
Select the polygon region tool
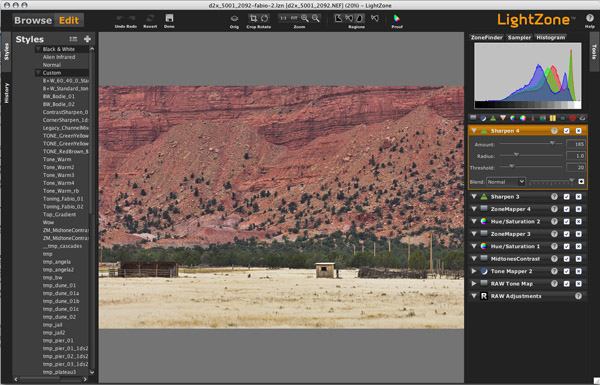[339, 18]
